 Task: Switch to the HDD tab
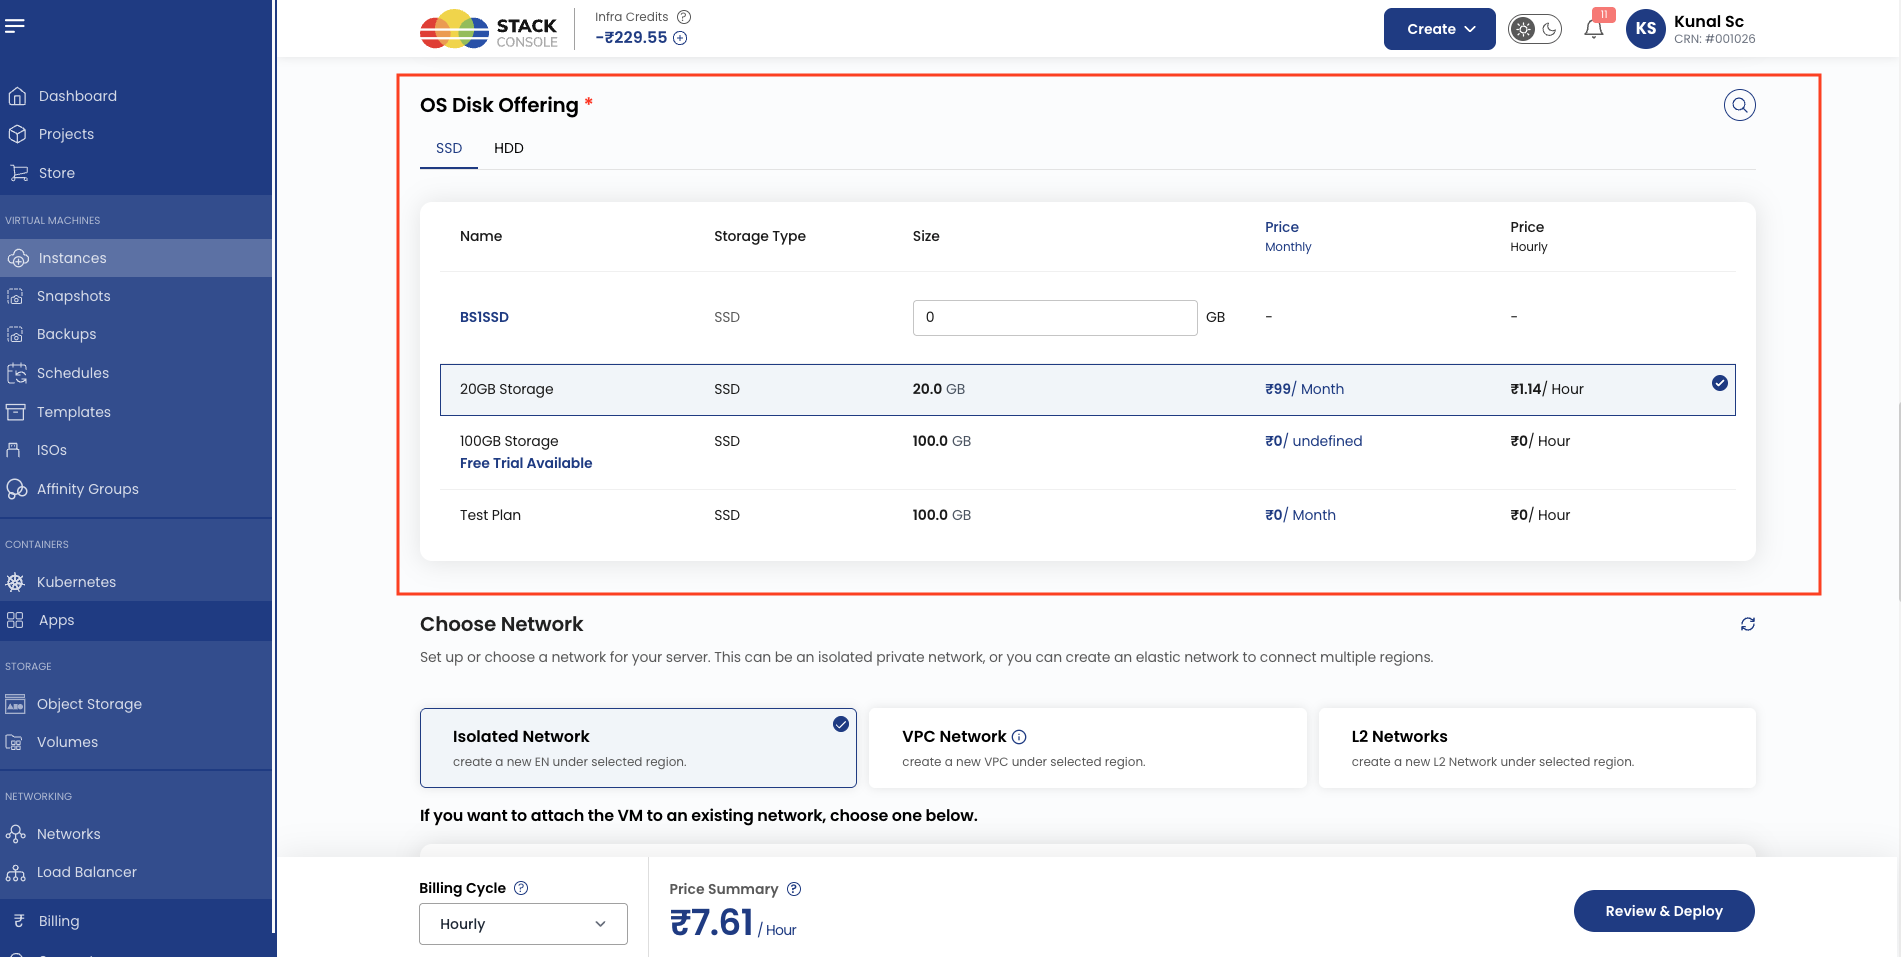click(x=508, y=148)
